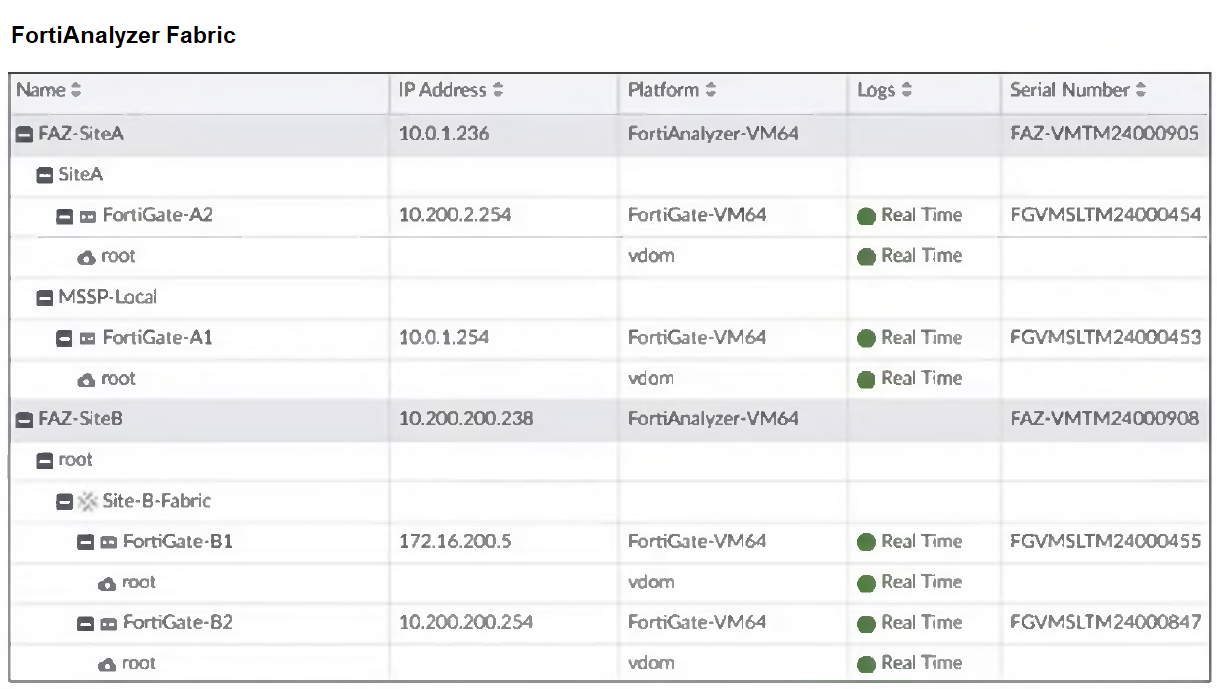Click the FortiGate-B1 device icon
The width and height of the screenshot is (1217, 689).
pyautogui.click(x=109, y=542)
